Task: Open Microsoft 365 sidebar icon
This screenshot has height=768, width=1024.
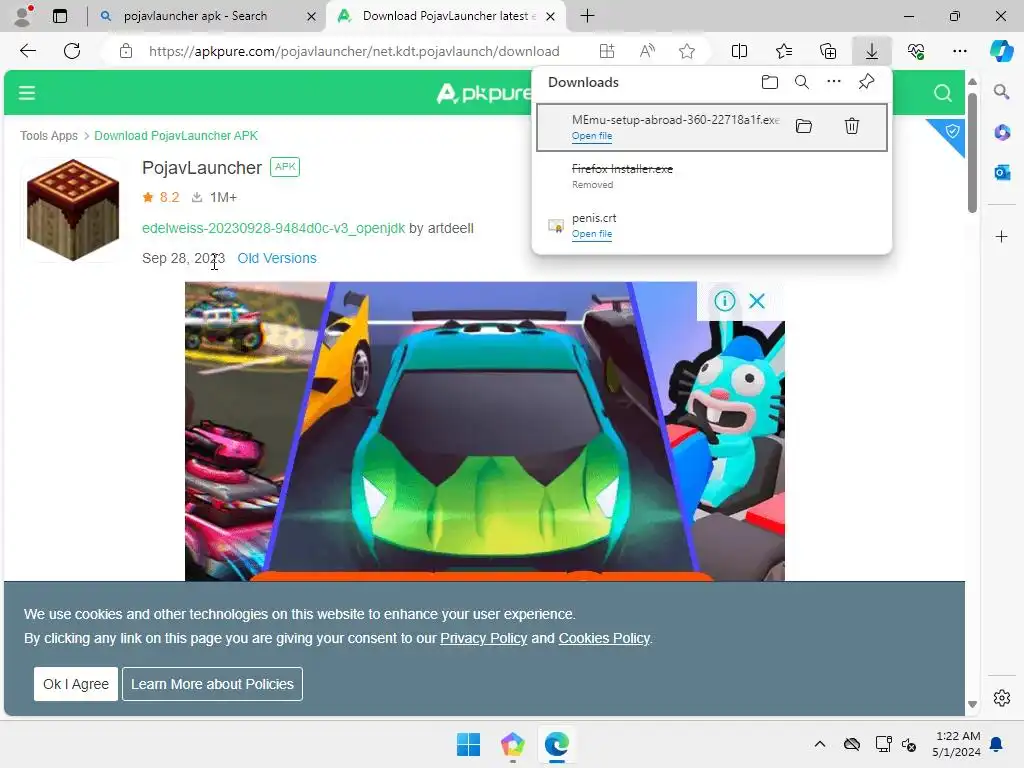Action: point(1002,133)
